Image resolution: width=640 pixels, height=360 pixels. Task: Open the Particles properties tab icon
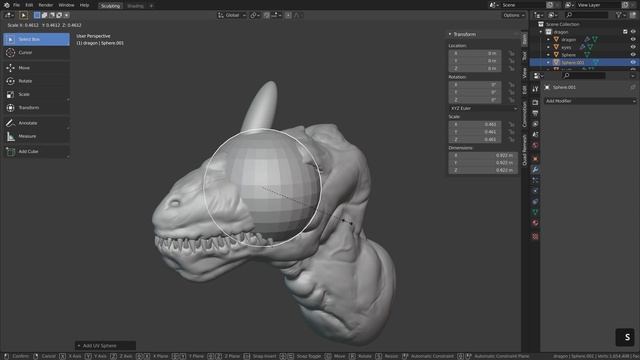pos(535,180)
